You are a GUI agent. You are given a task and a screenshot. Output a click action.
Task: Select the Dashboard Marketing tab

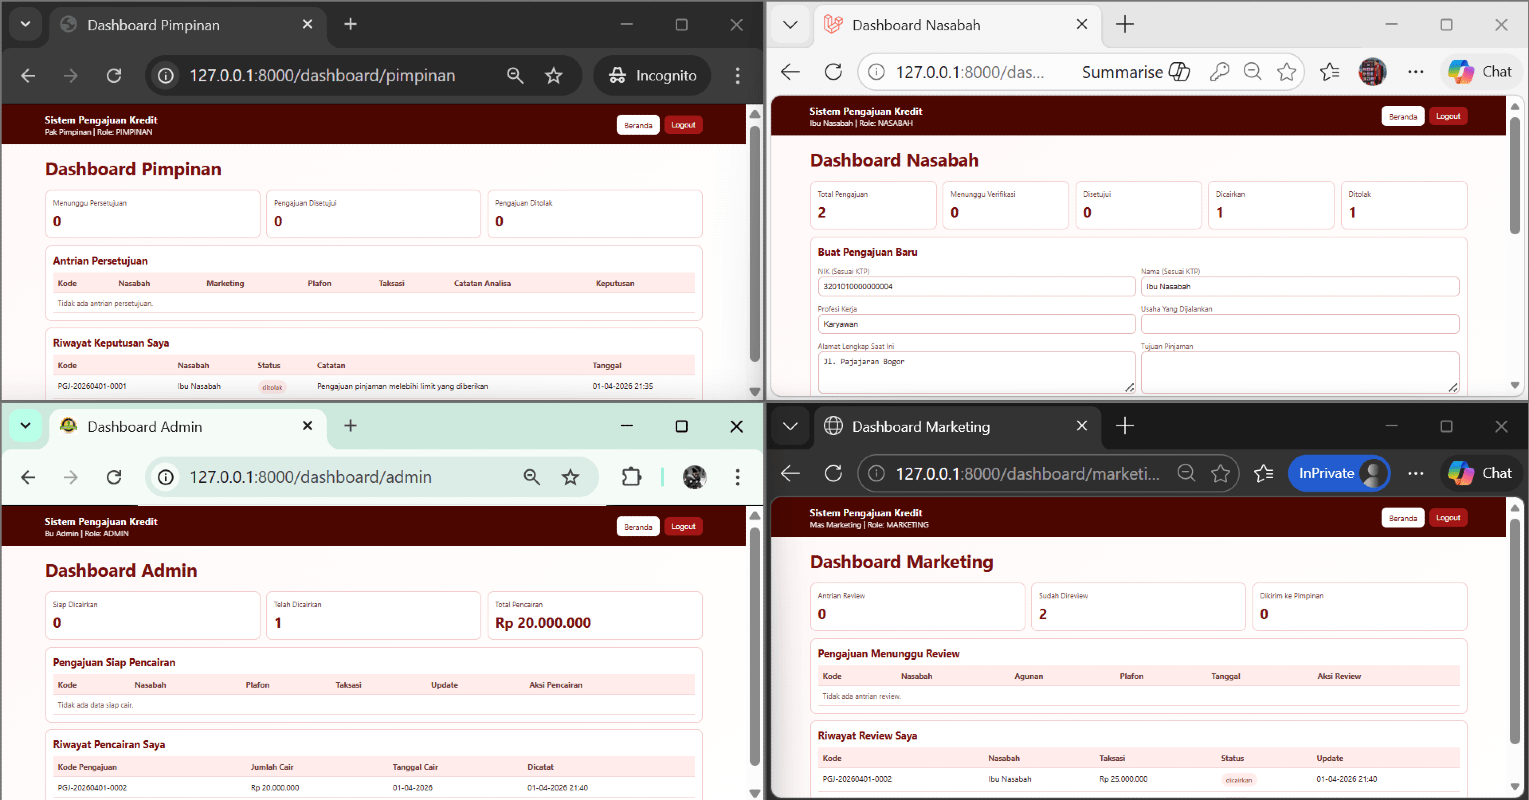(955, 427)
